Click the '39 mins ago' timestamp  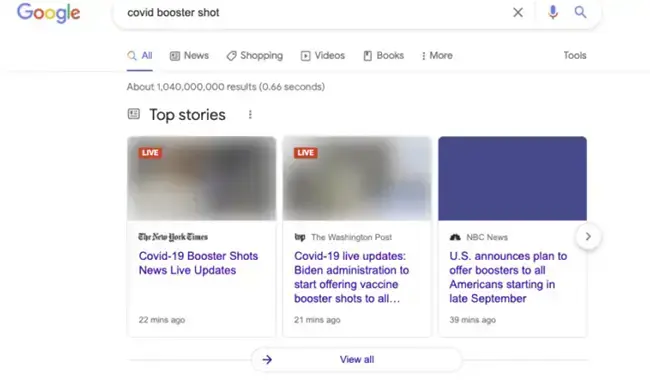point(473,320)
